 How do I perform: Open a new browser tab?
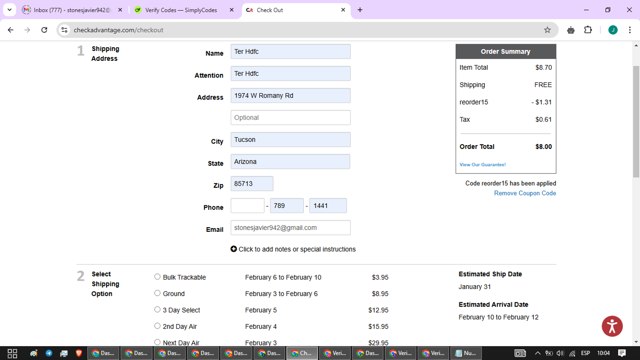point(360,10)
